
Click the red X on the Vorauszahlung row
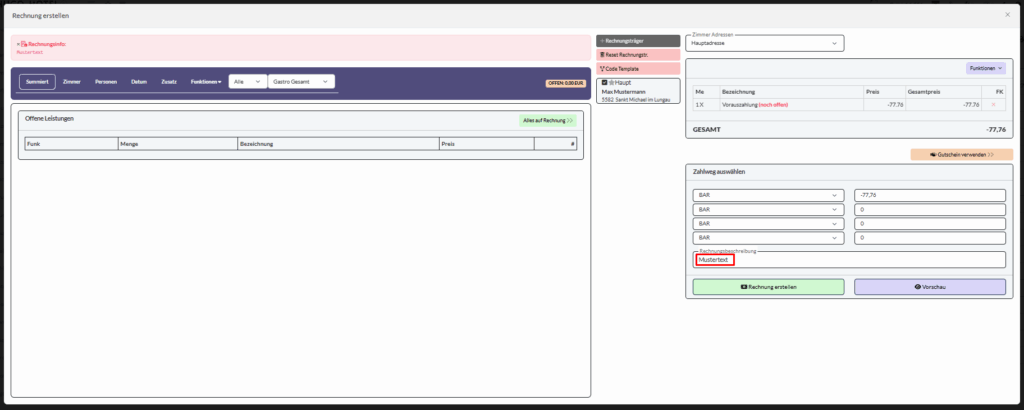[992, 104]
